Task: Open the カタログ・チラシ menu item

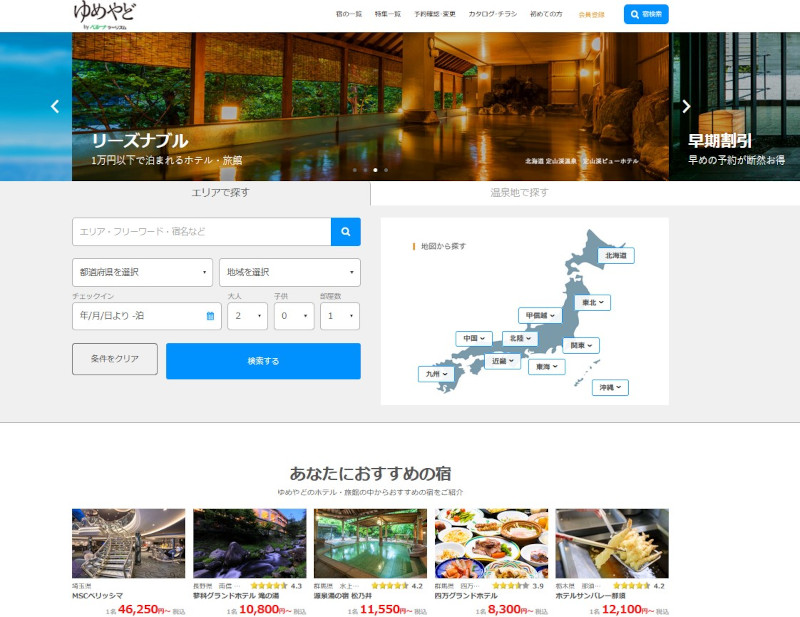Action: click(x=492, y=14)
